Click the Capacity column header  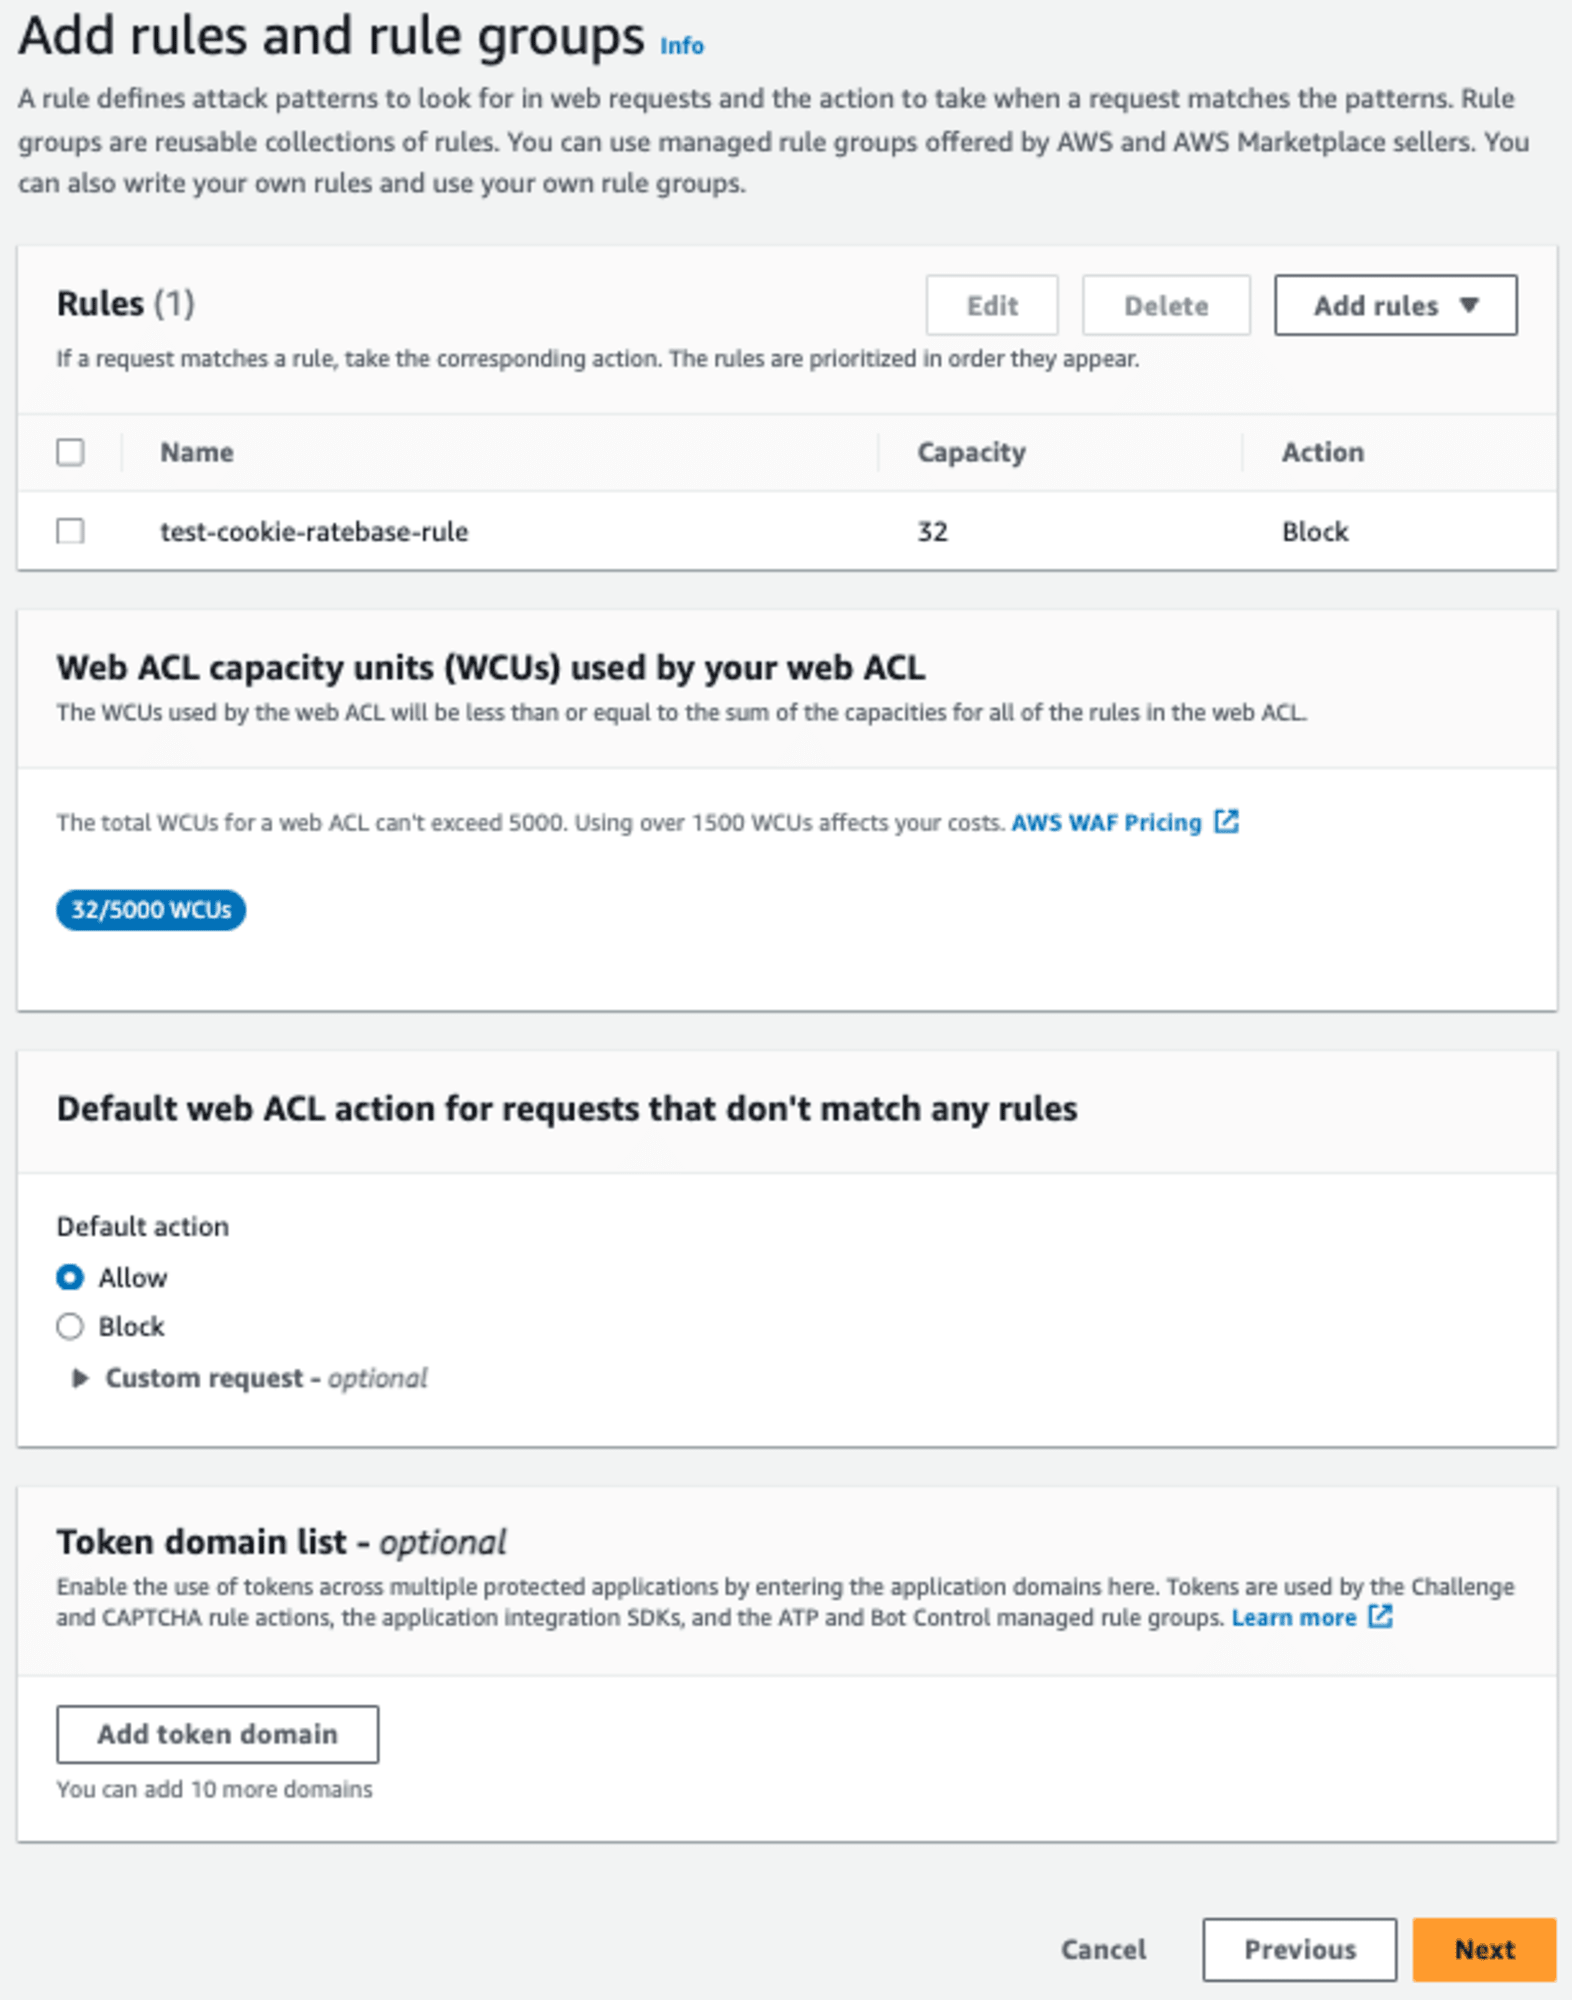pos(971,452)
